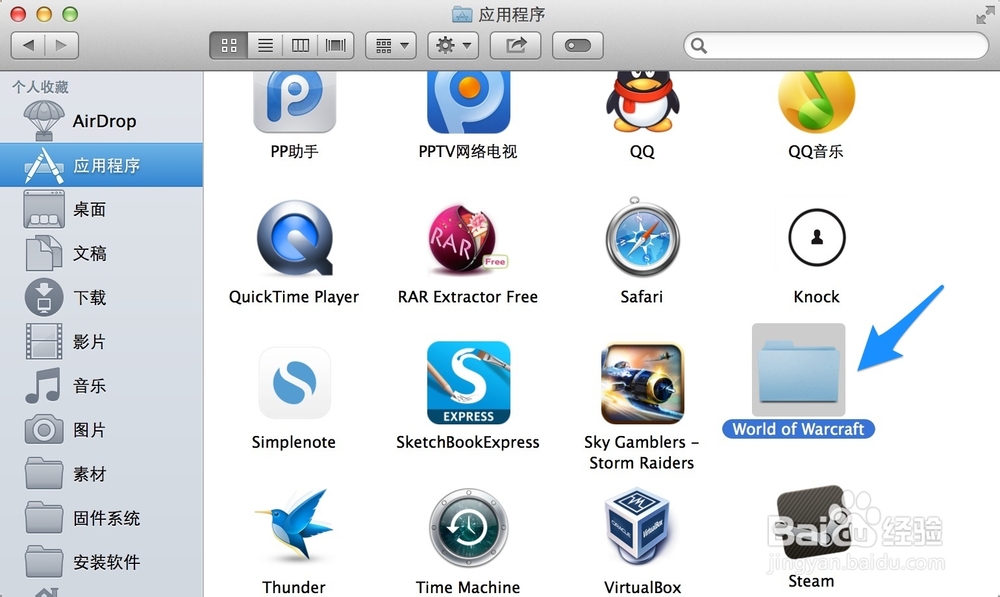This screenshot has height=597, width=1000.
Task: Select the RAR Extractor Free icon
Action: click(x=468, y=238)
